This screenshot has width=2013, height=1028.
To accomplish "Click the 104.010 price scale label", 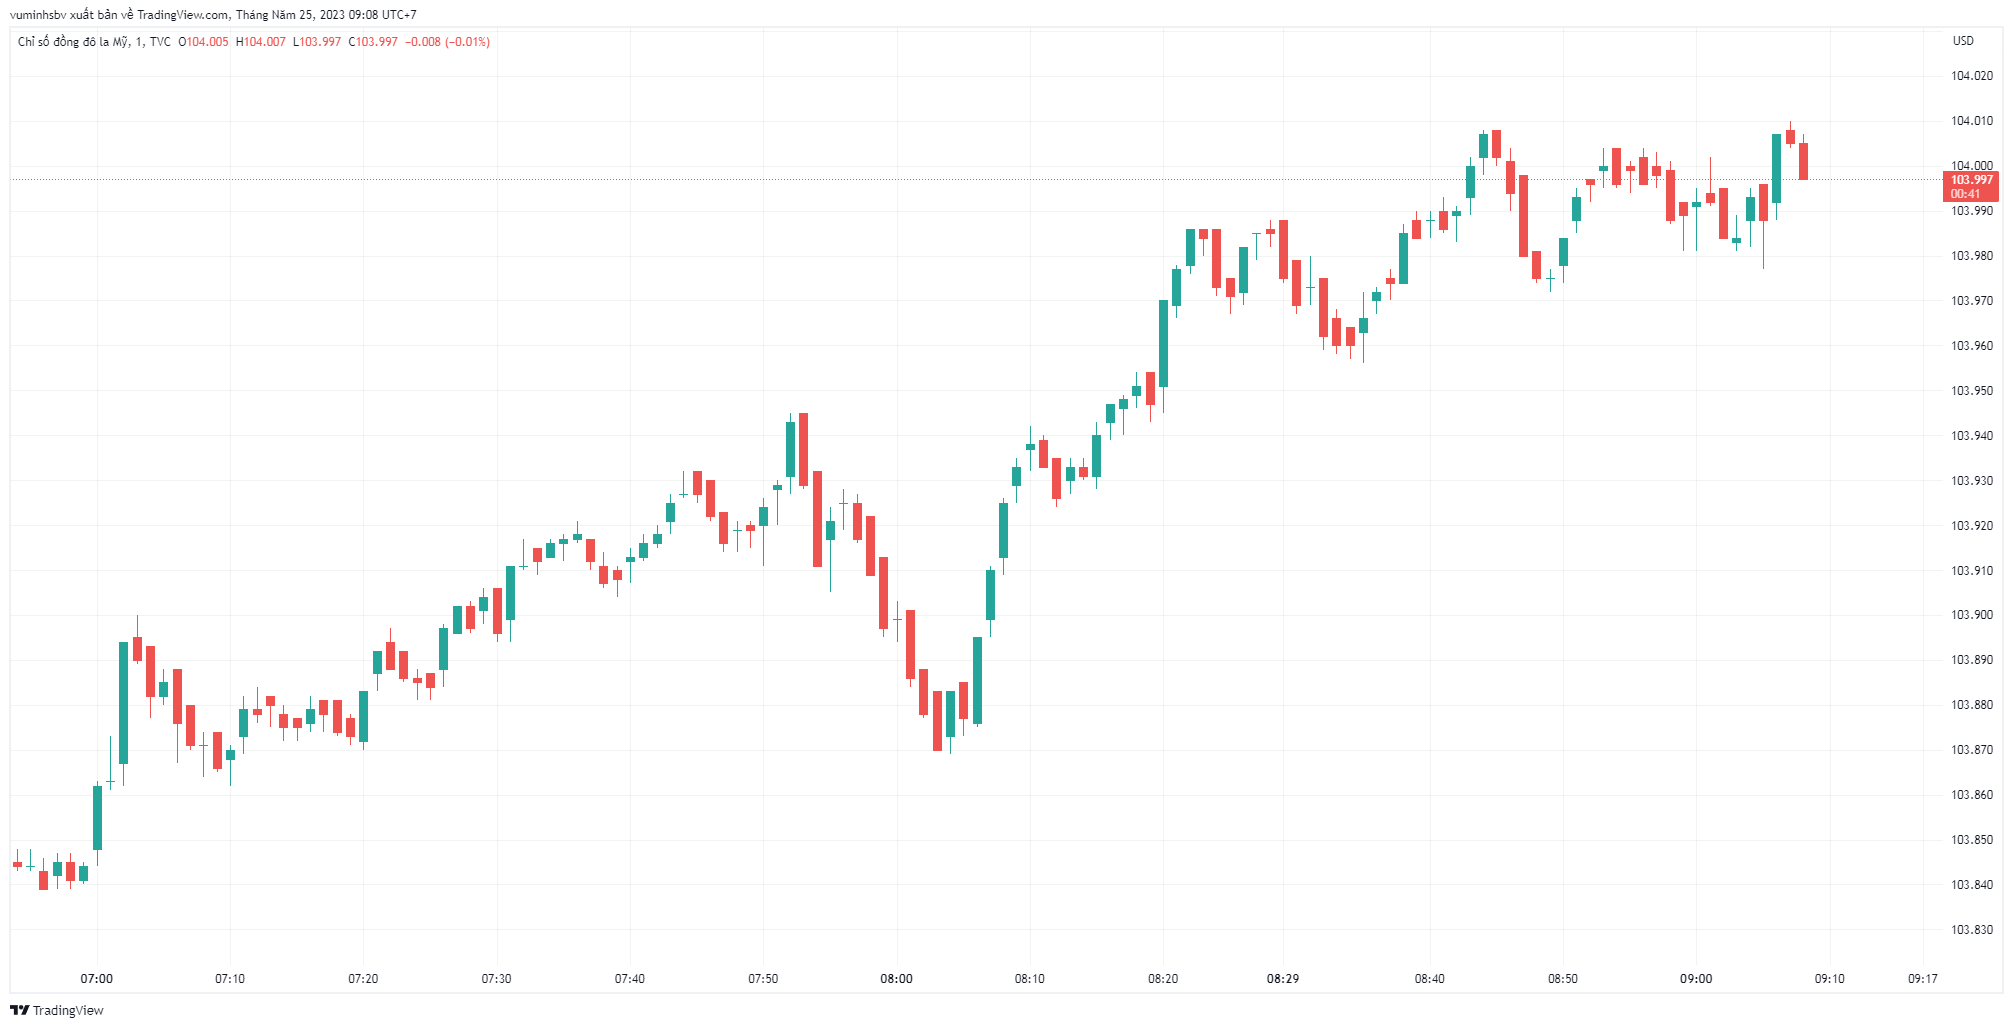I will [1972, 121].
